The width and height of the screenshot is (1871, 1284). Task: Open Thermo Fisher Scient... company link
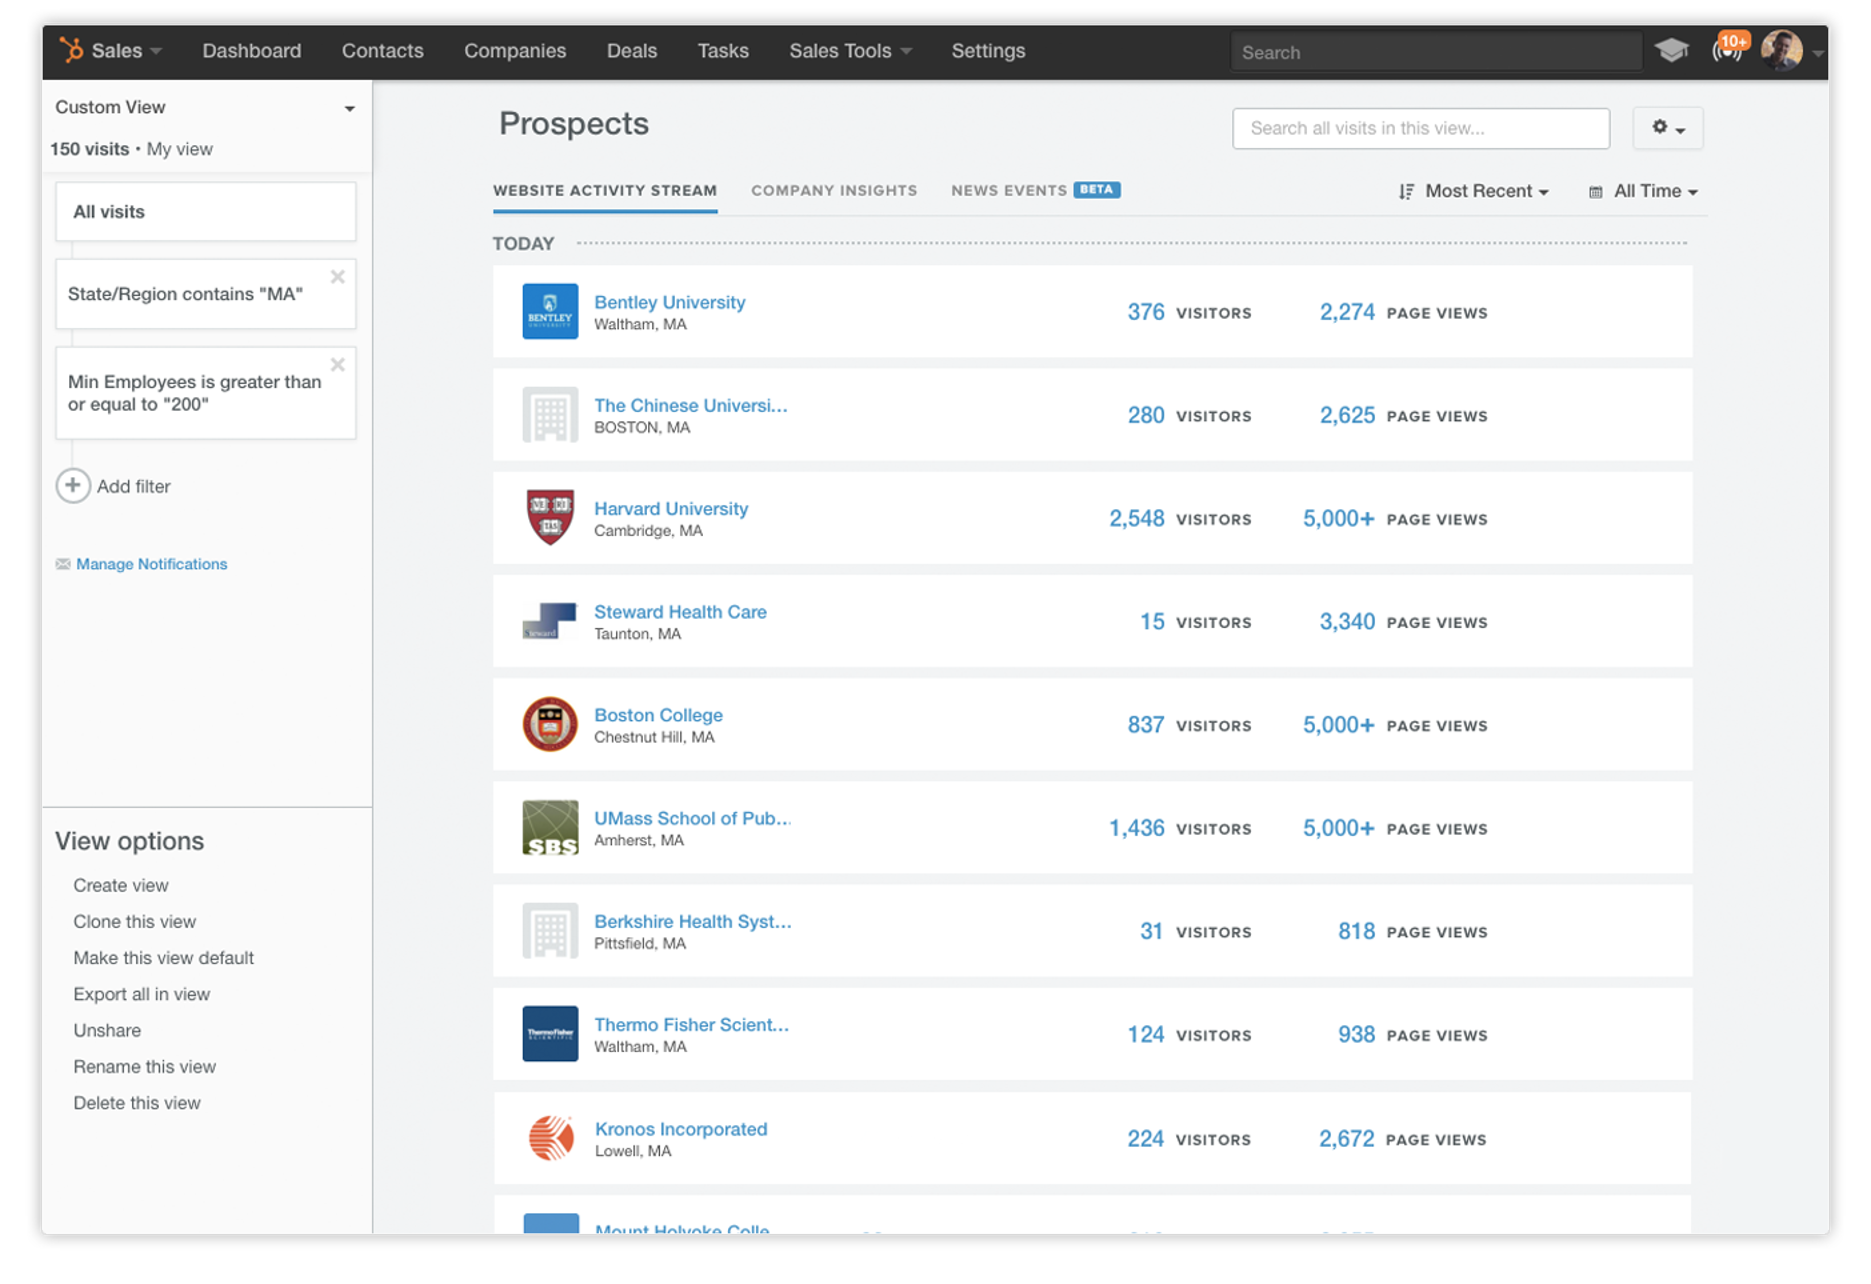click(691, 1024)
